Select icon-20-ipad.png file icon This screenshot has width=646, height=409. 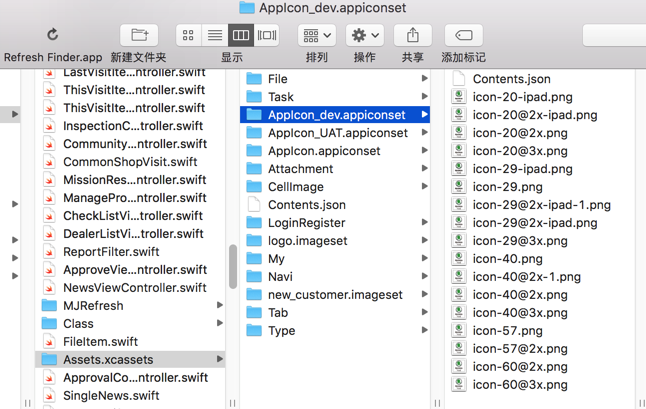(459, 97)
